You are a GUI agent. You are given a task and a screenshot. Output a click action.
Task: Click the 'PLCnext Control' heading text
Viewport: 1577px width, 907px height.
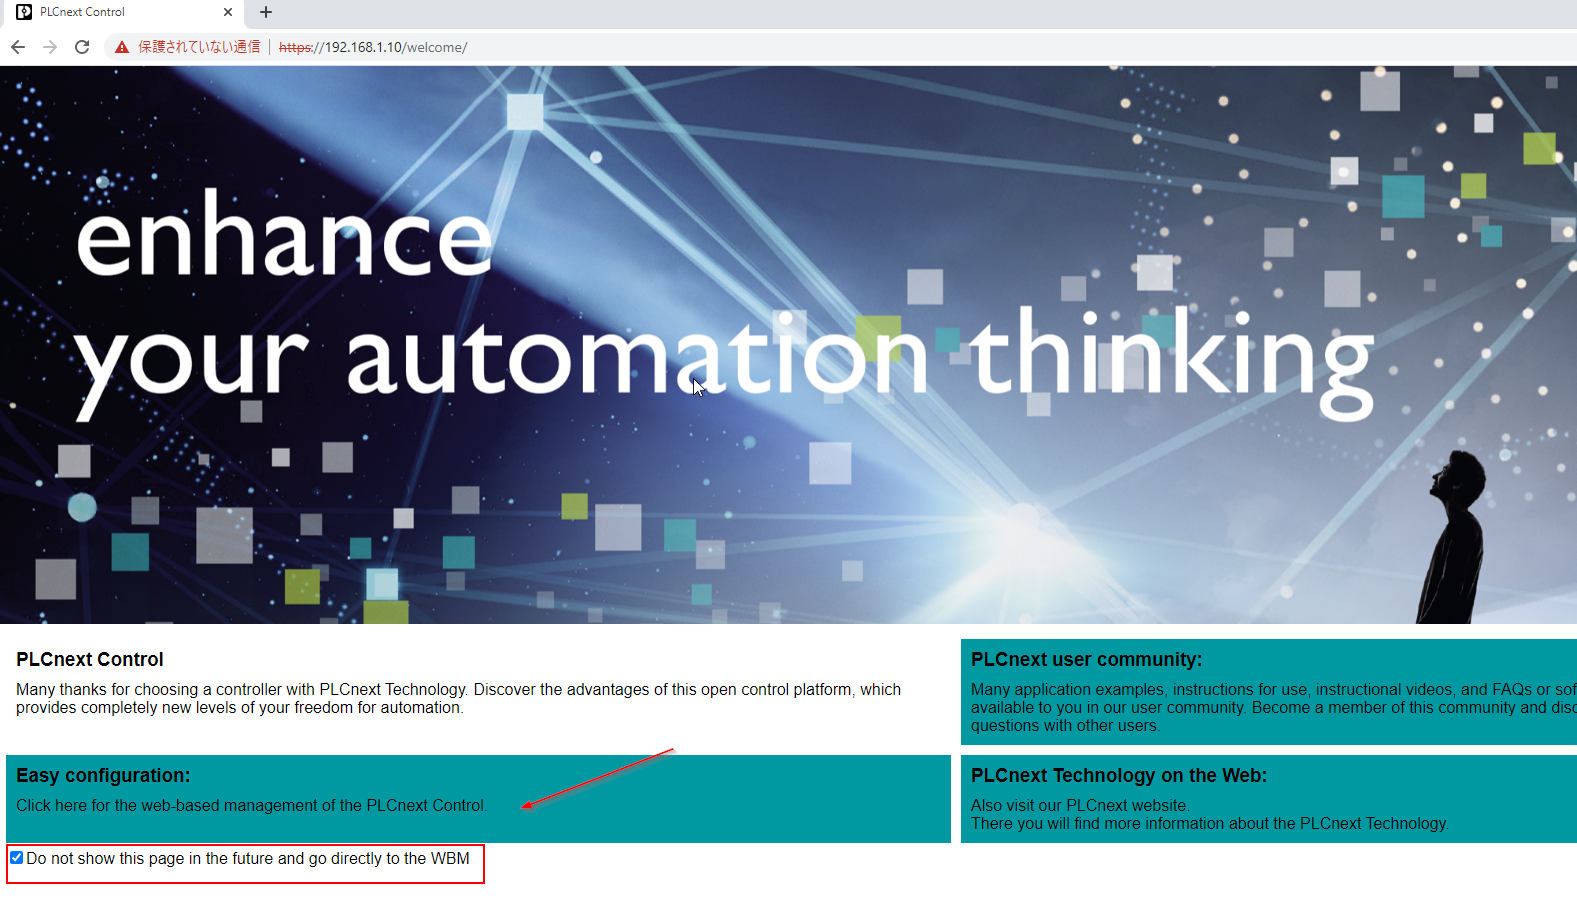(x=90, y=659)
